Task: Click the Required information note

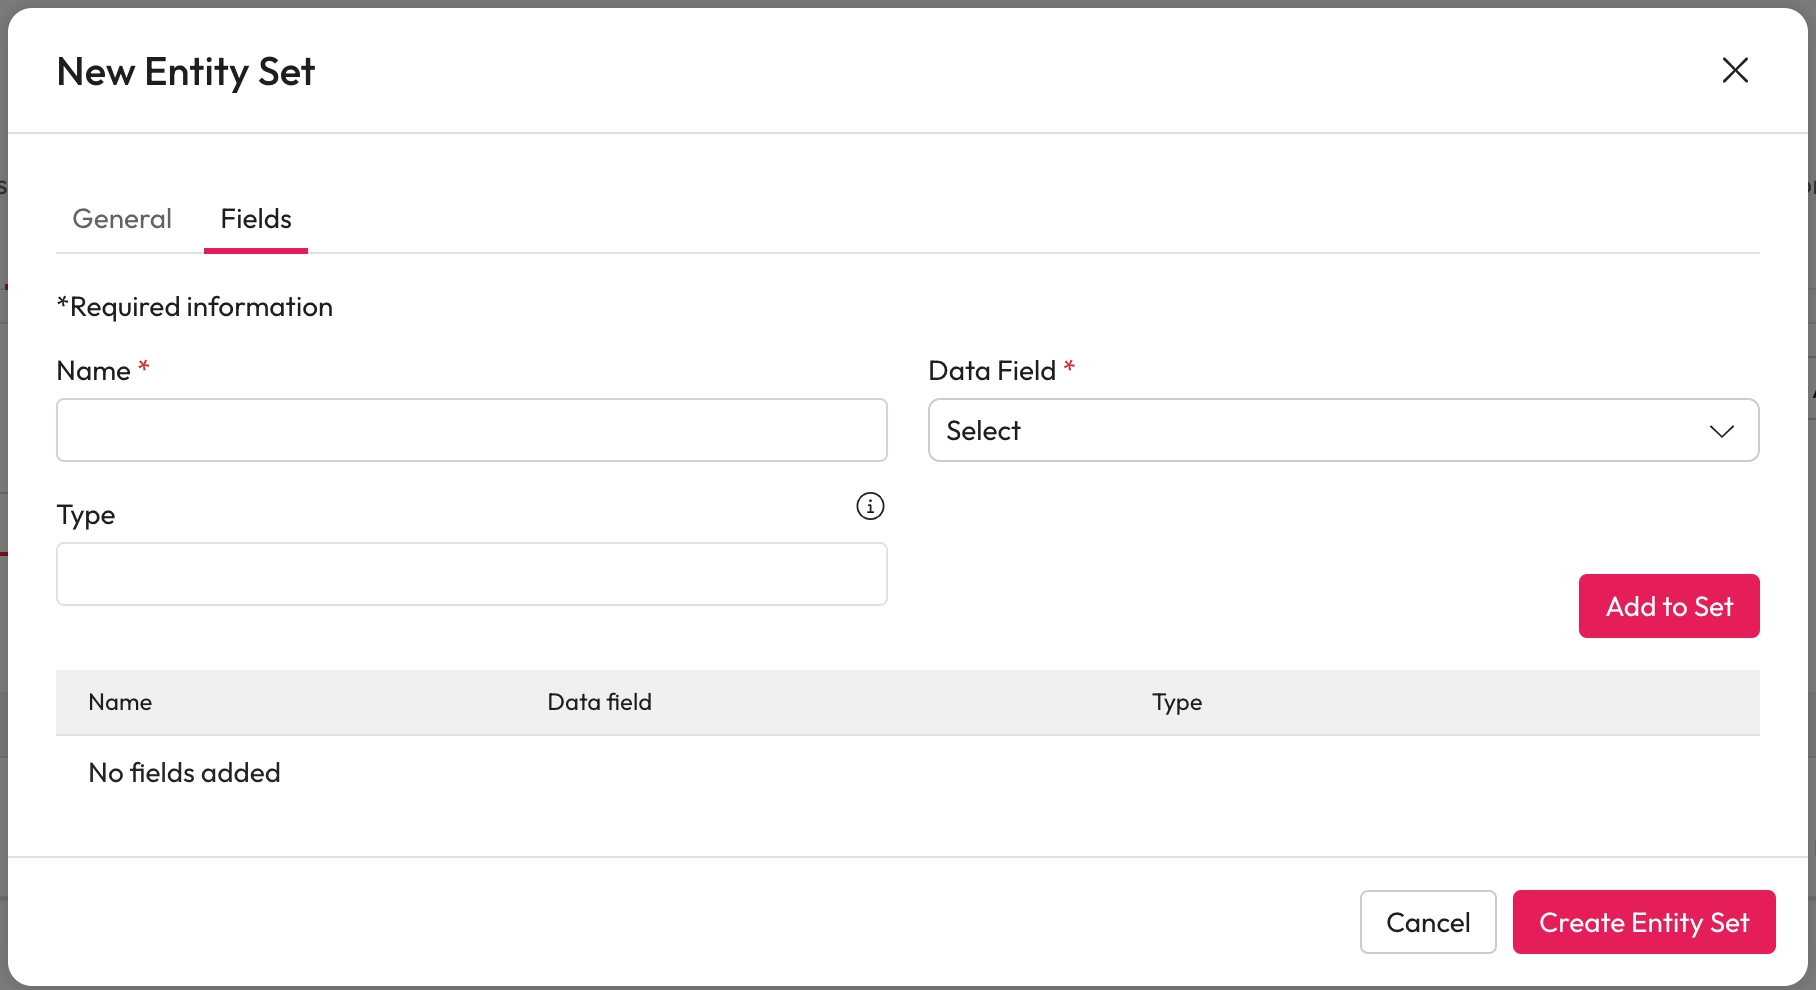Action: [x=195, y=307]
